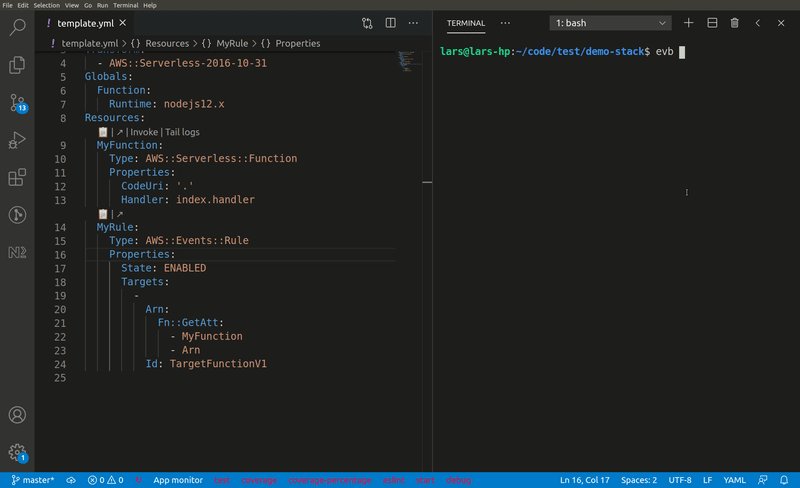Click the debug status bar item
Viewport: 800px width, 488px height.
(458, 480)
